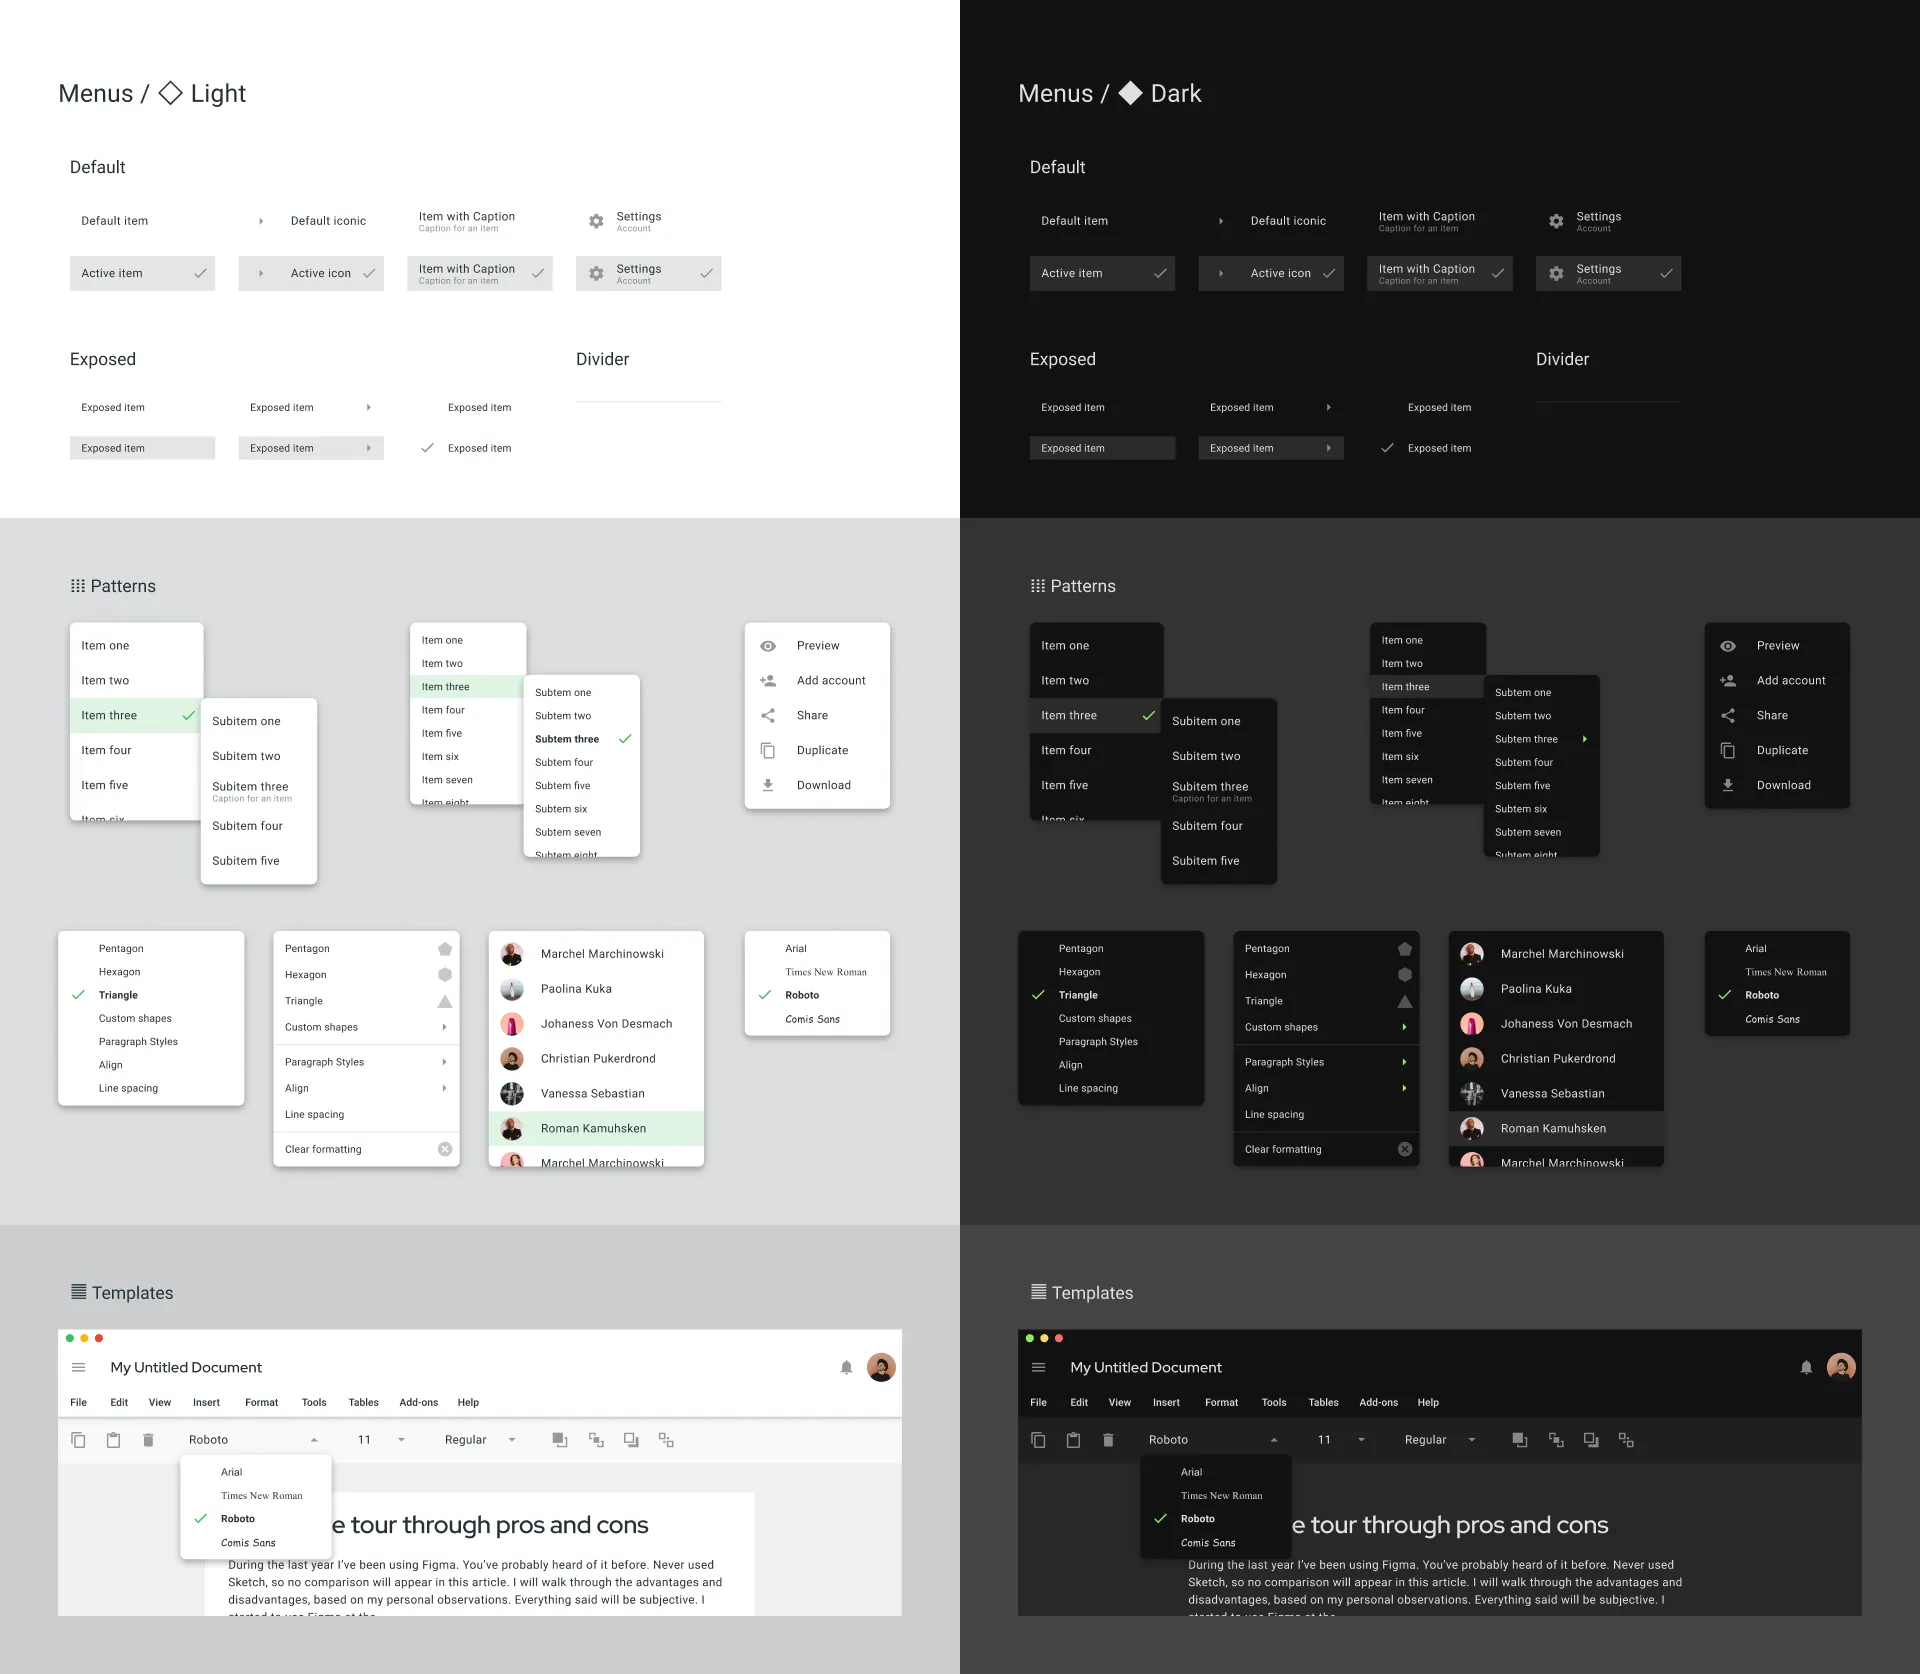Open Format menu in light document menubar

(261, 1402)
